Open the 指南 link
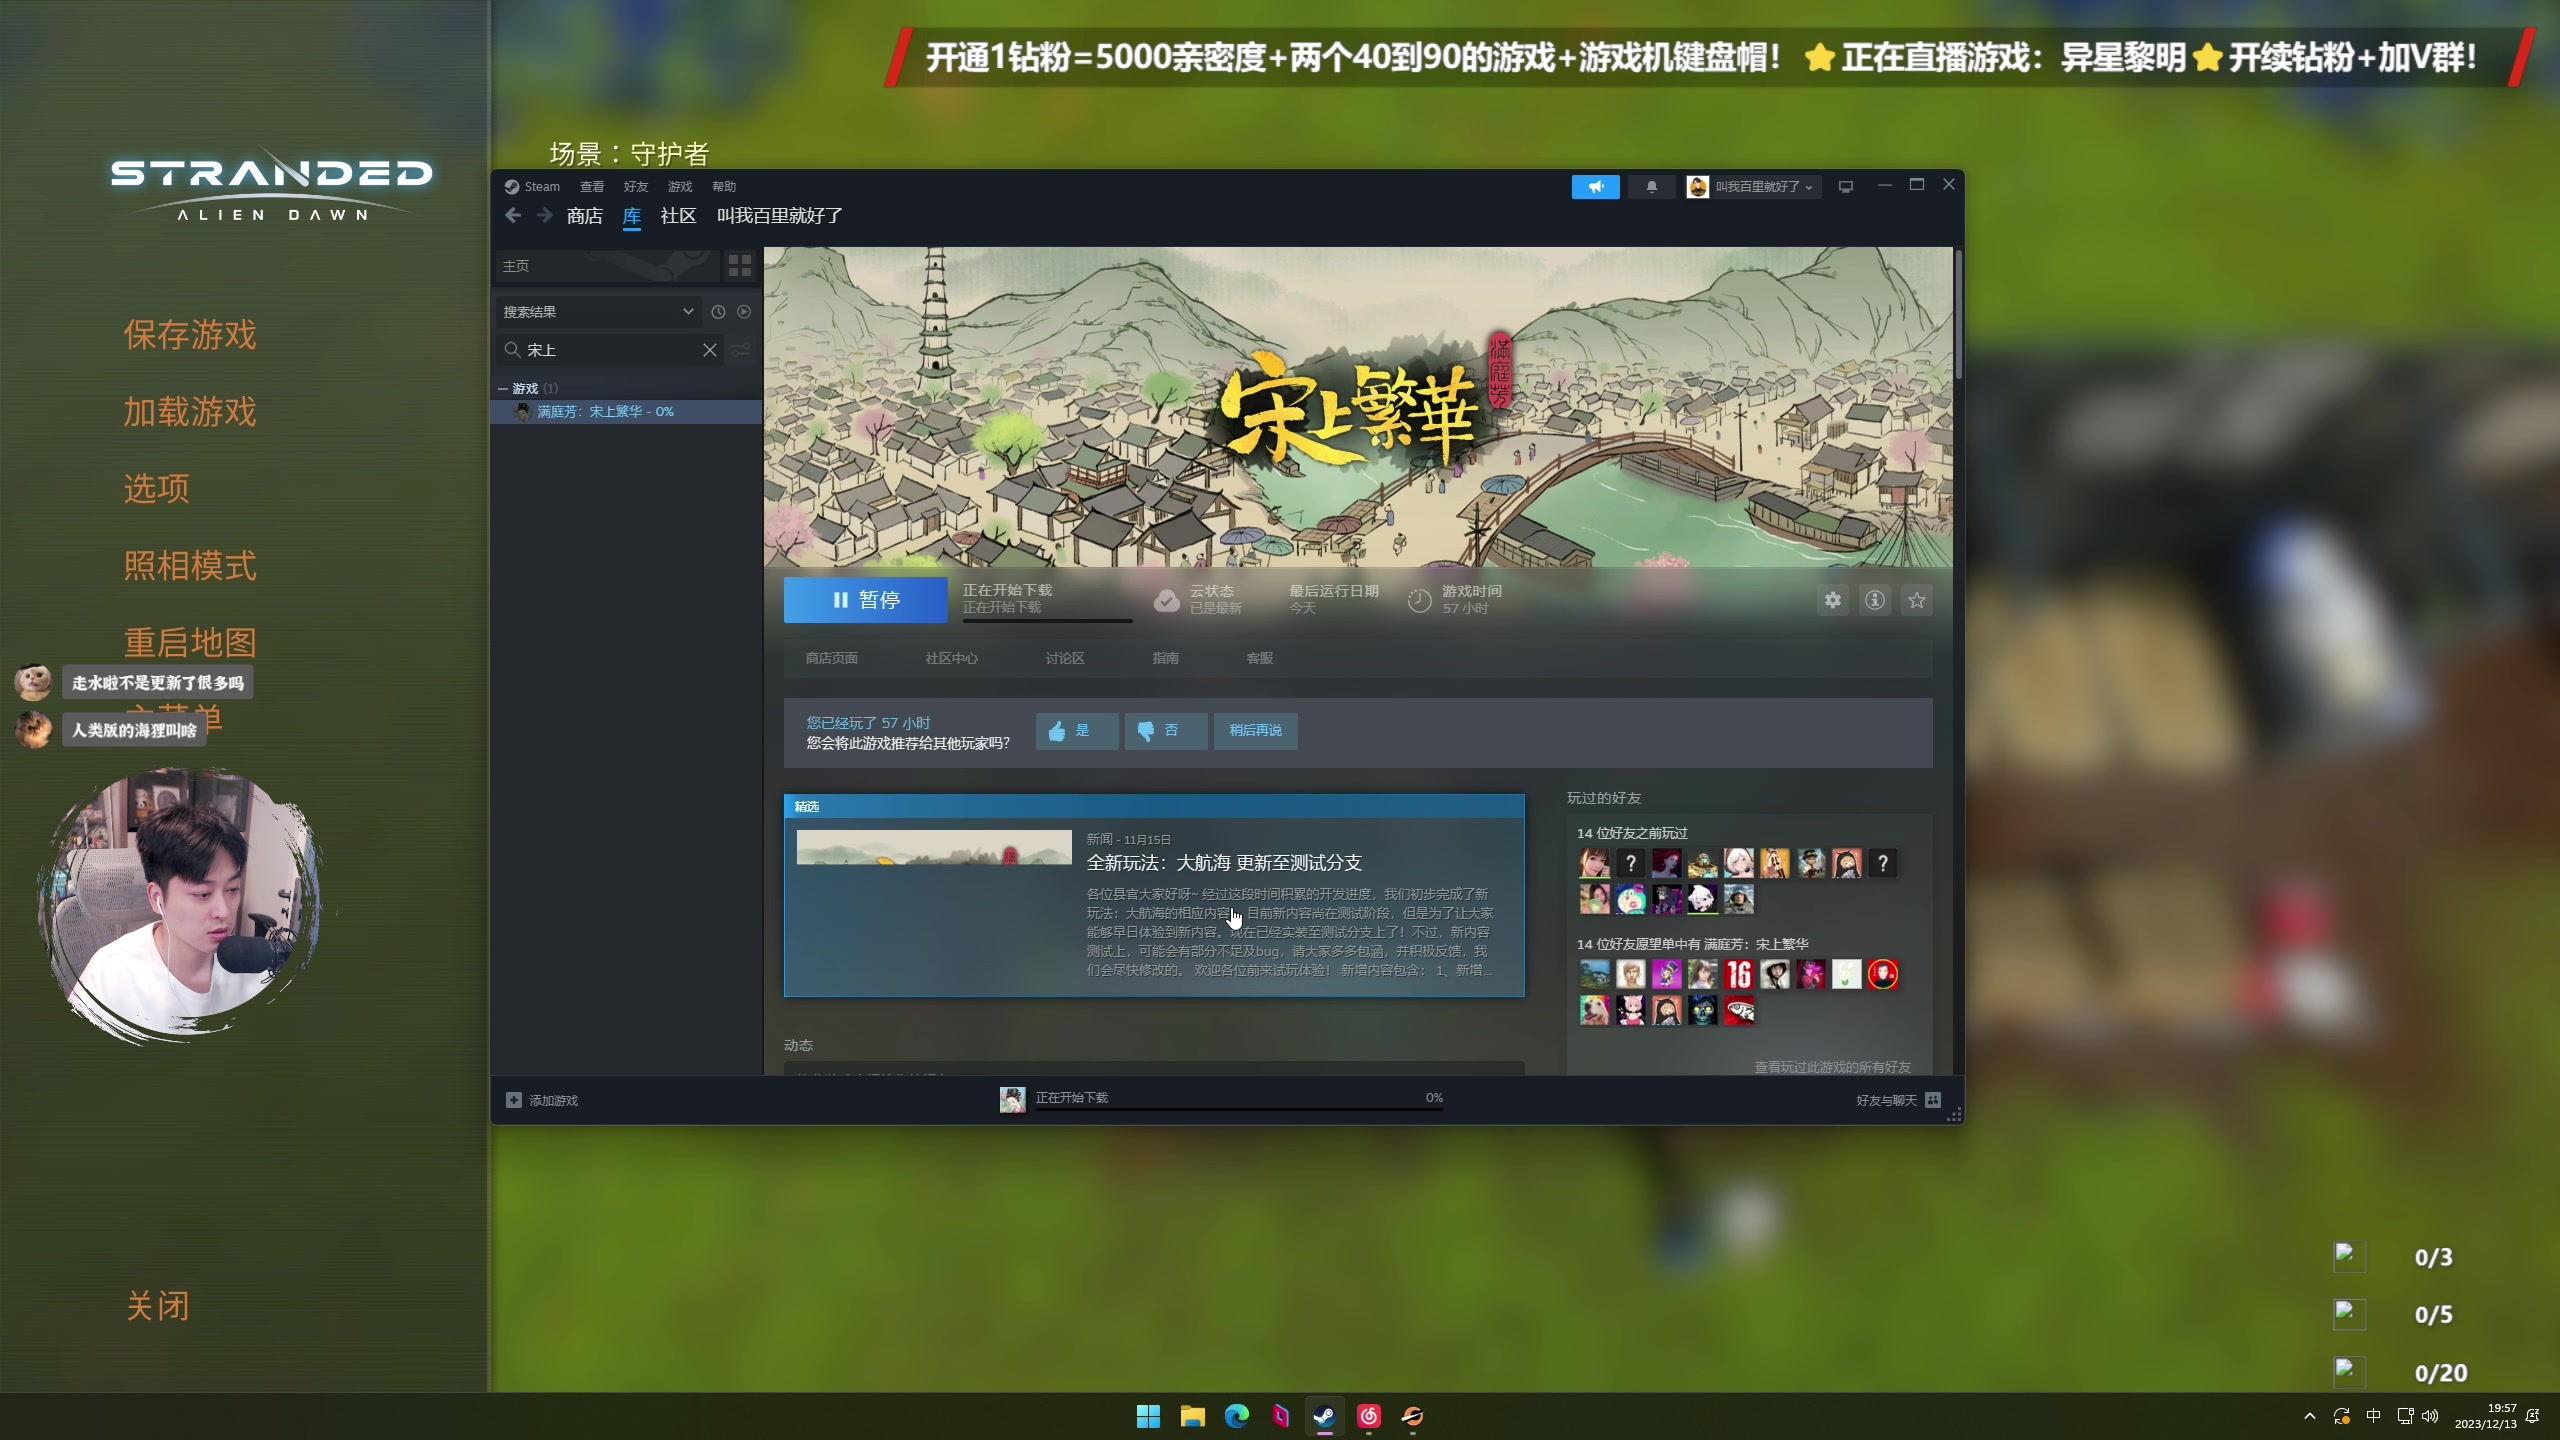This screenshot has height=1440, width=2560. pyautogui.click(x=1166, y=658)
